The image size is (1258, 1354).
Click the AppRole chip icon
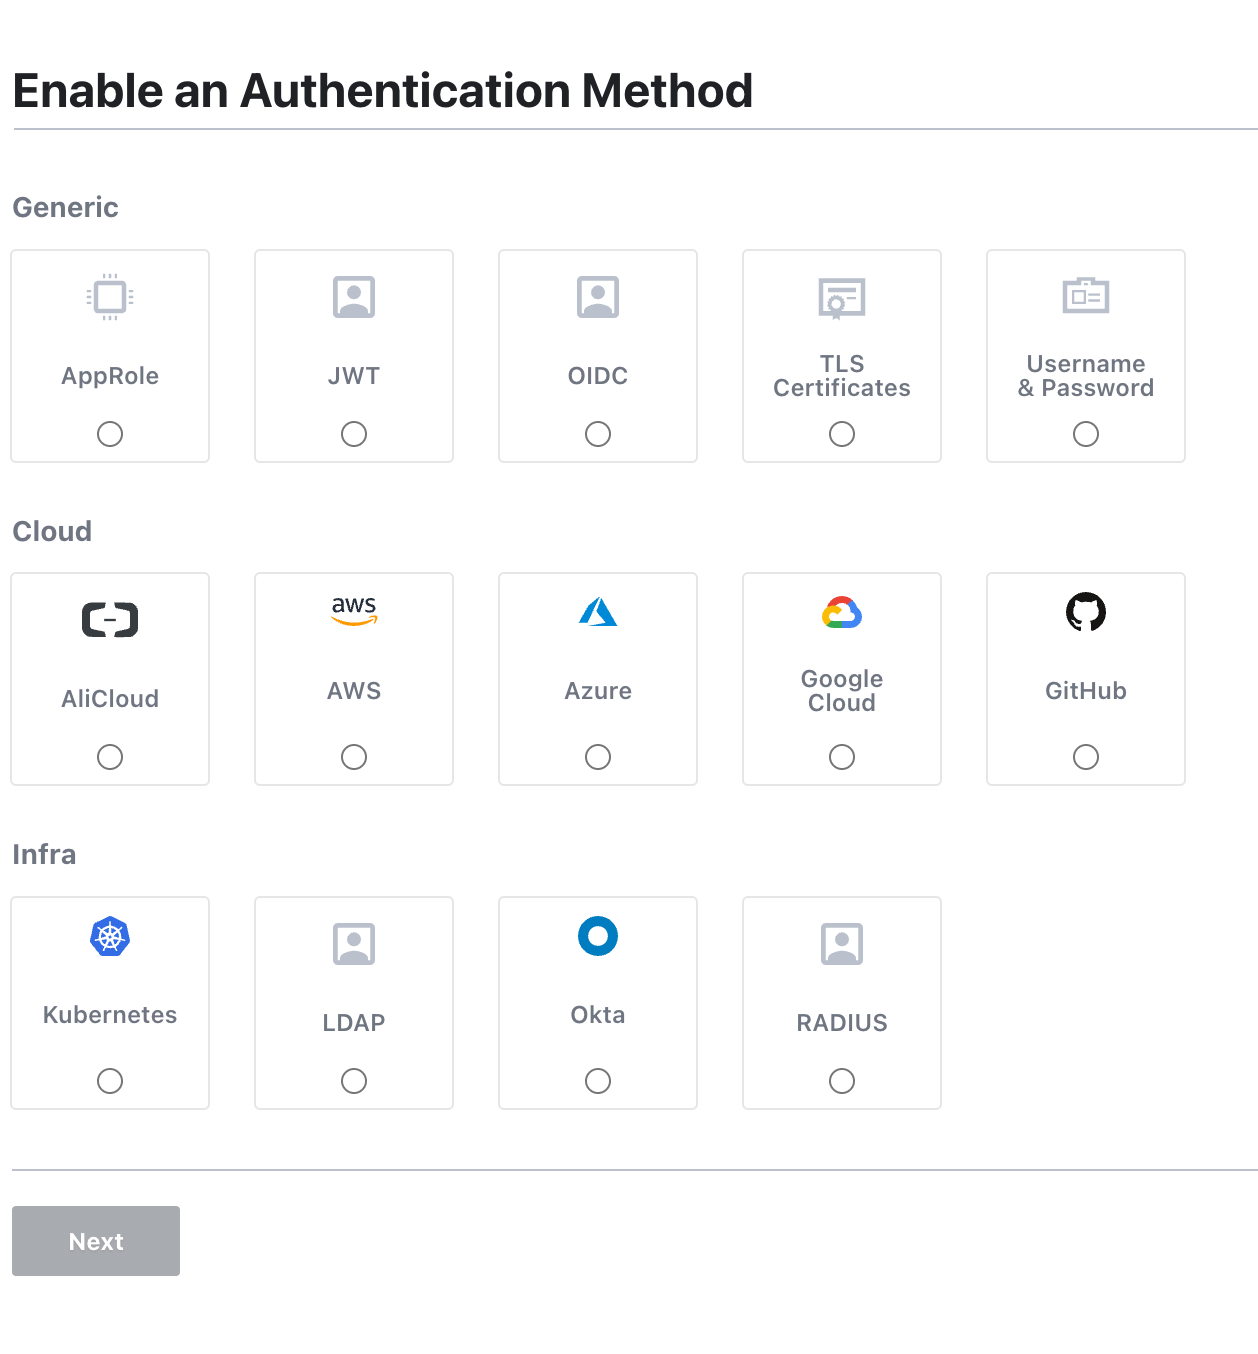(x=110, y=296)
